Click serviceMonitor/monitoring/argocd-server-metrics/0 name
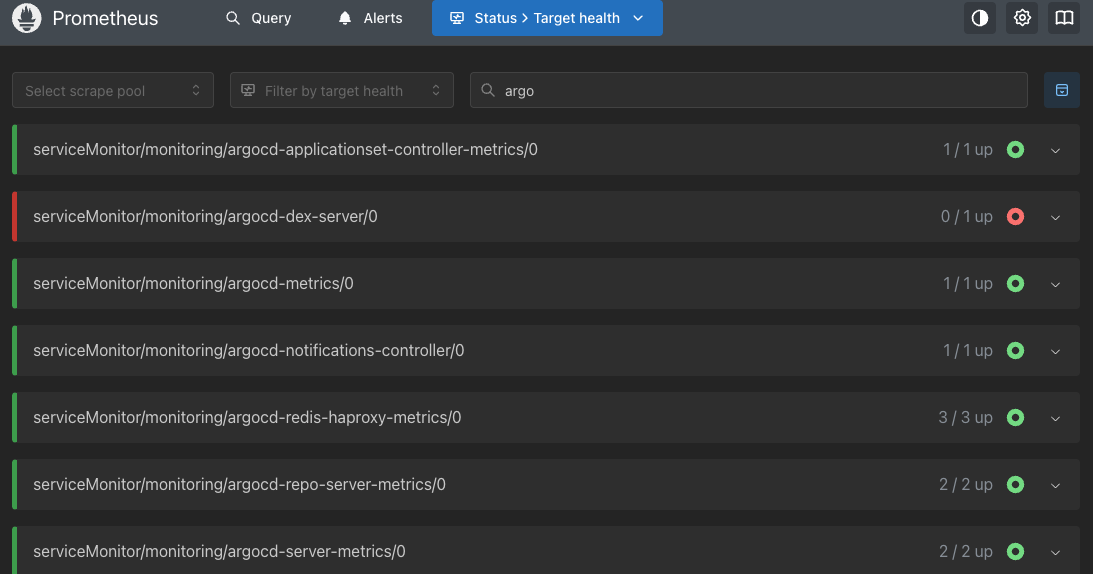Image resolution: width=1093 pixels, height=574 pixels. point(219,551)
